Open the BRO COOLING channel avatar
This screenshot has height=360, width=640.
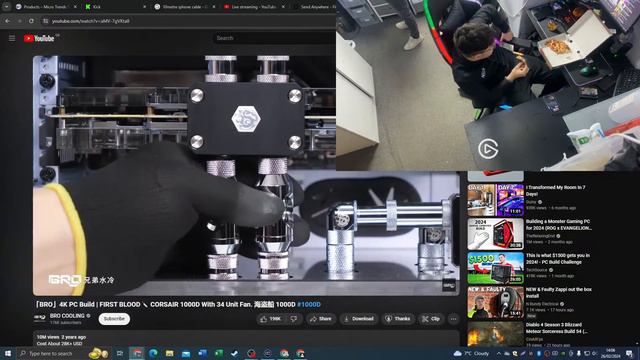coord(40,318)
